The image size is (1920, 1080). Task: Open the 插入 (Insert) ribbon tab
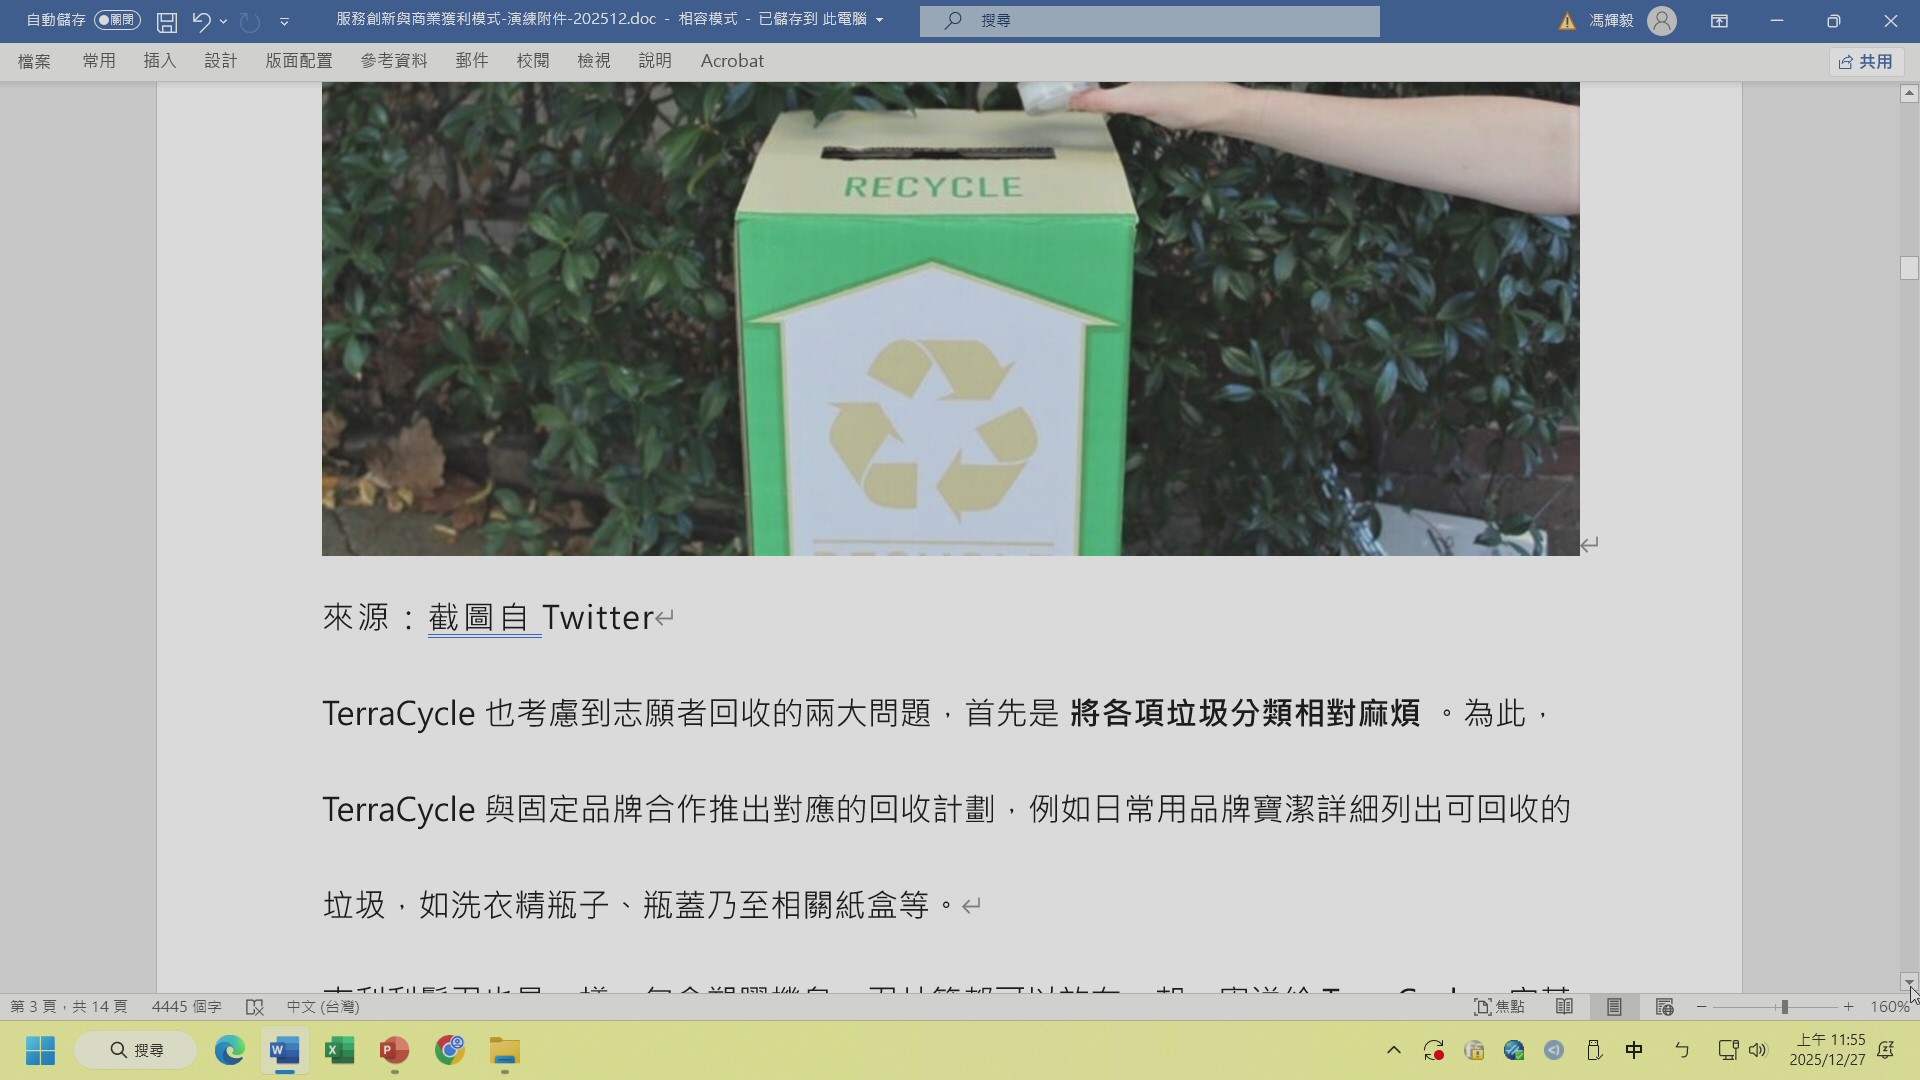click(x=159, y=61)
